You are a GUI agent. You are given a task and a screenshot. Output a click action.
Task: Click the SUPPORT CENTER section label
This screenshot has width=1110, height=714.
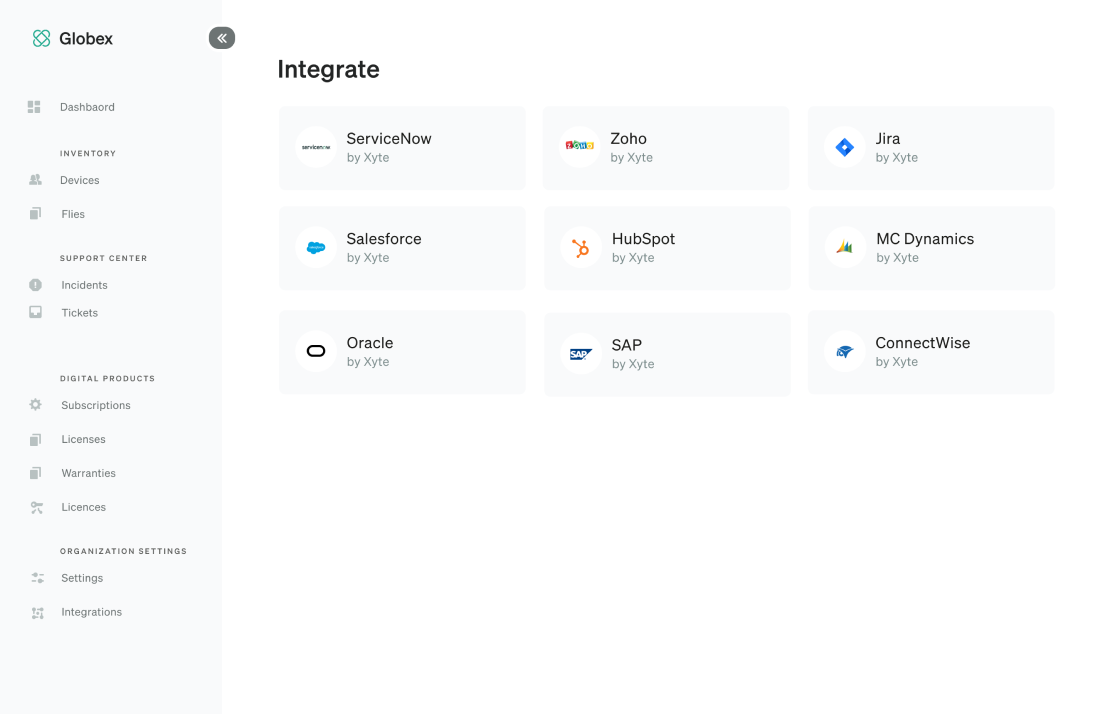[103, 258]
